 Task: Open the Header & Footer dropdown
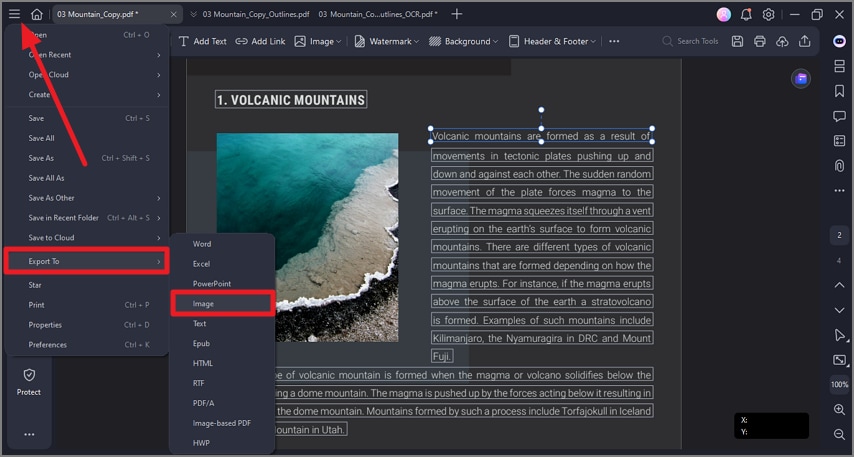552,41
